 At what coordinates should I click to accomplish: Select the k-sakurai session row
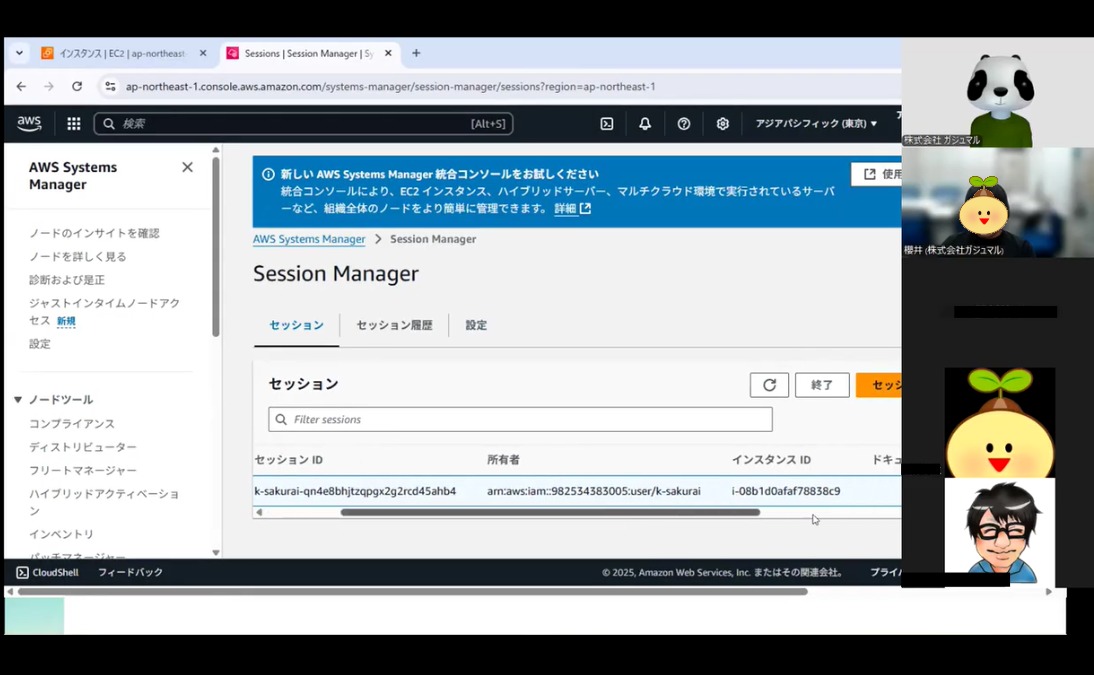[x=355, y=491]
